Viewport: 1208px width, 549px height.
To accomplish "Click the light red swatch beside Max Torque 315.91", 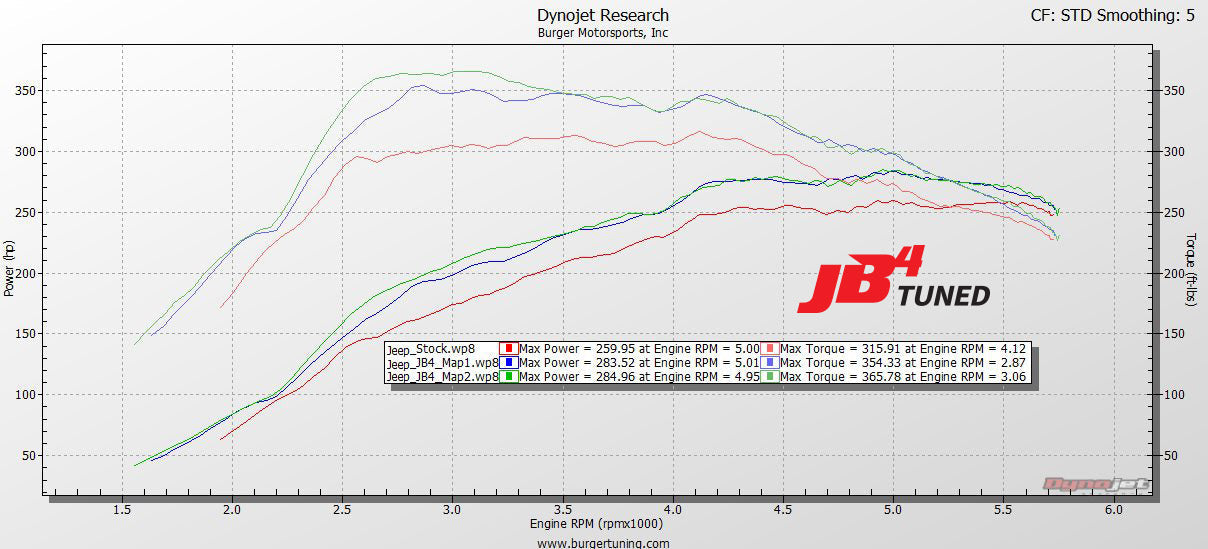I will (769, 350).
